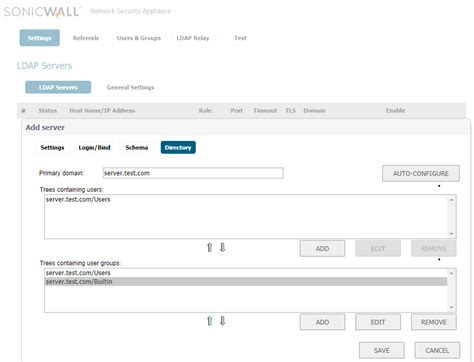Remove the selected user groups tree
474x362 pixels.
coord(434,322)
